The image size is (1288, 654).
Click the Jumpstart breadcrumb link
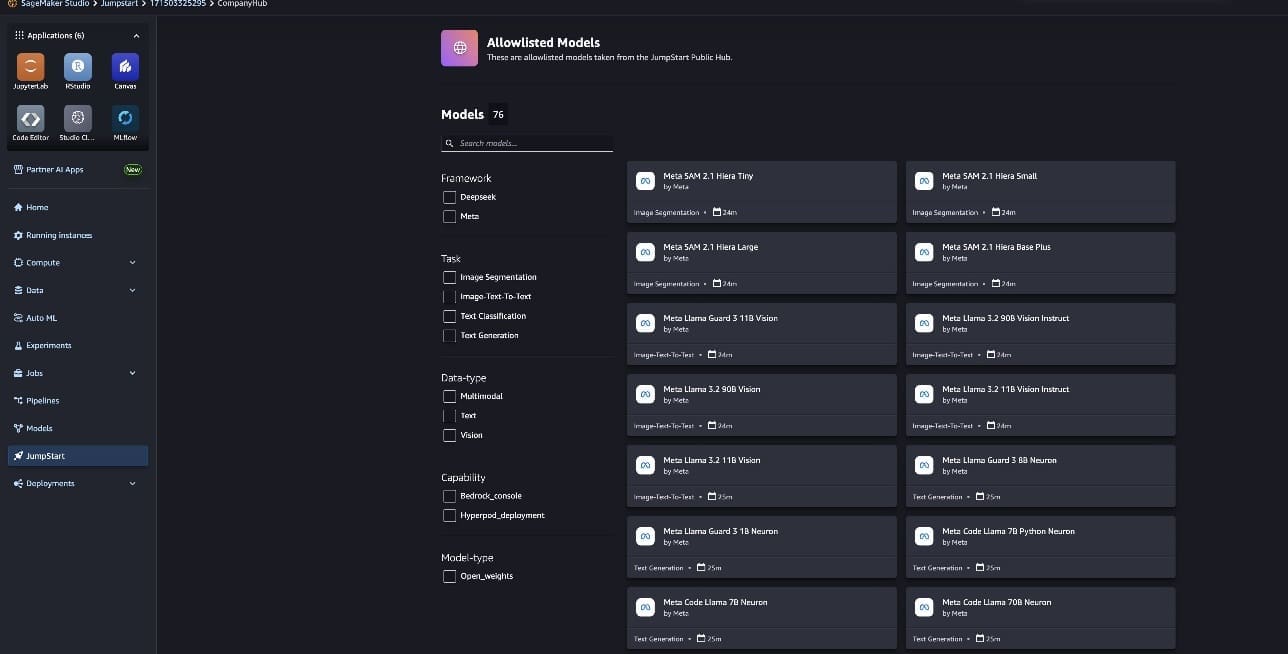[x=118, y=4]
